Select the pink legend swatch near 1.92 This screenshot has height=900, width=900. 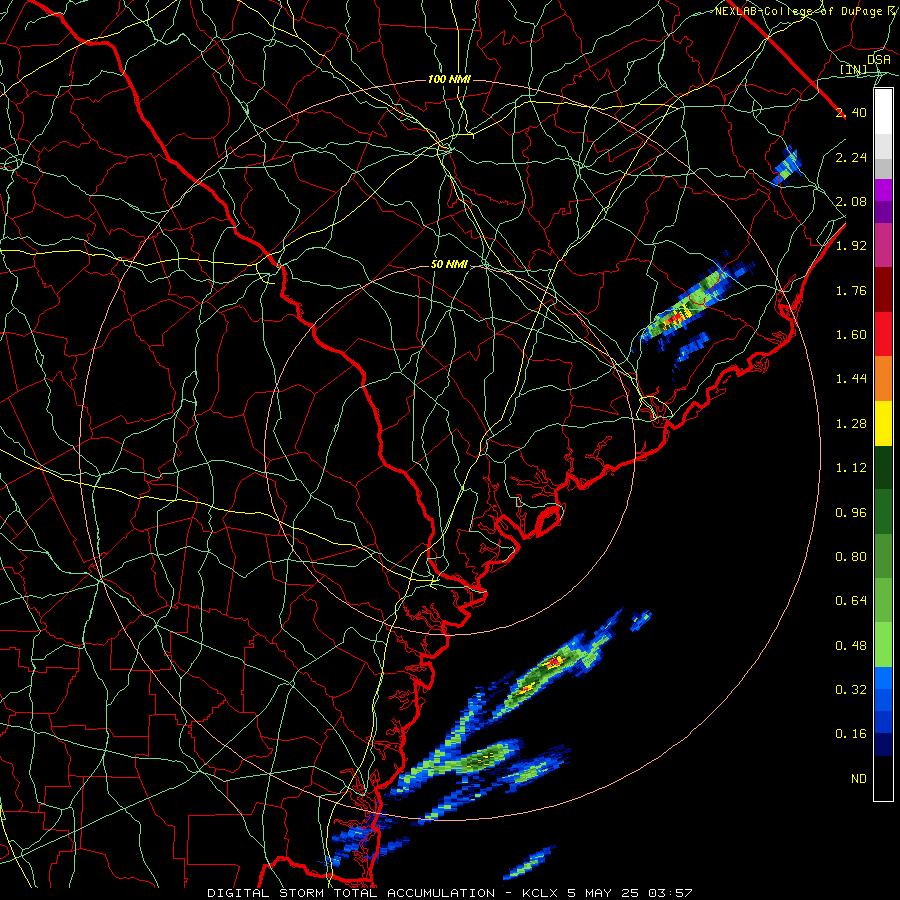point(883,245)
